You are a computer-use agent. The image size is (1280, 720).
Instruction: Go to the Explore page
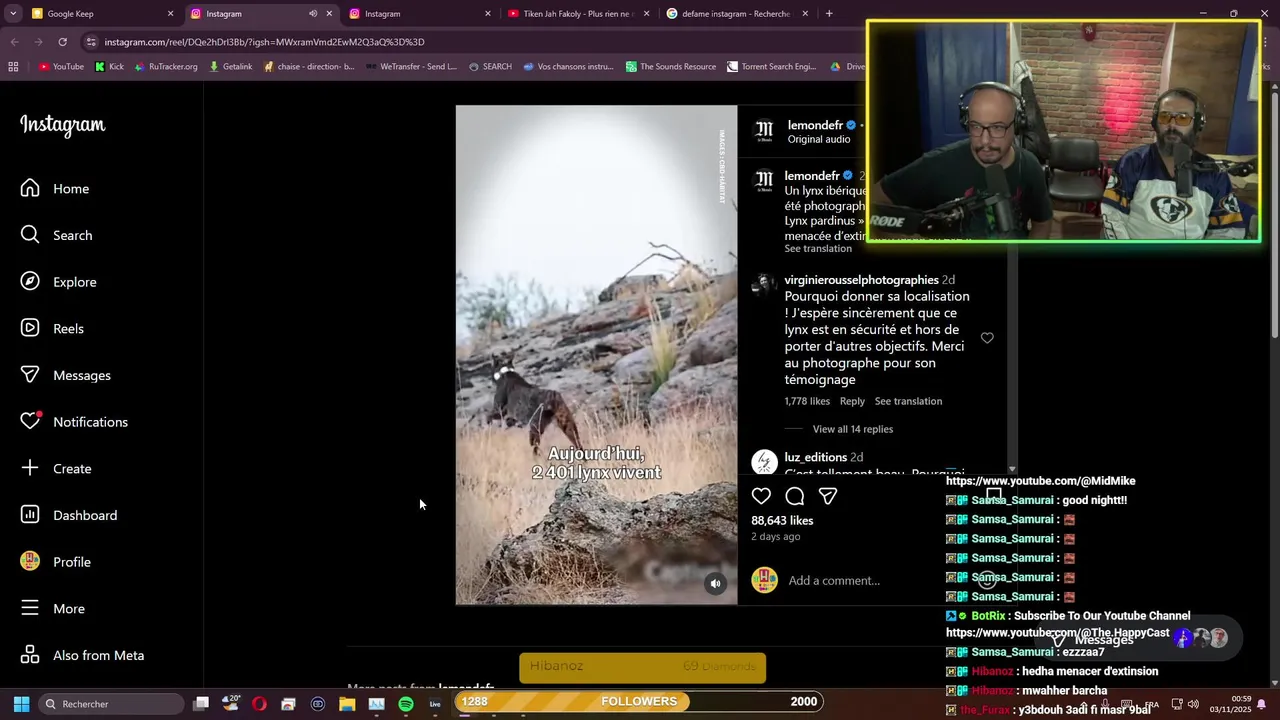click(59, 282)
